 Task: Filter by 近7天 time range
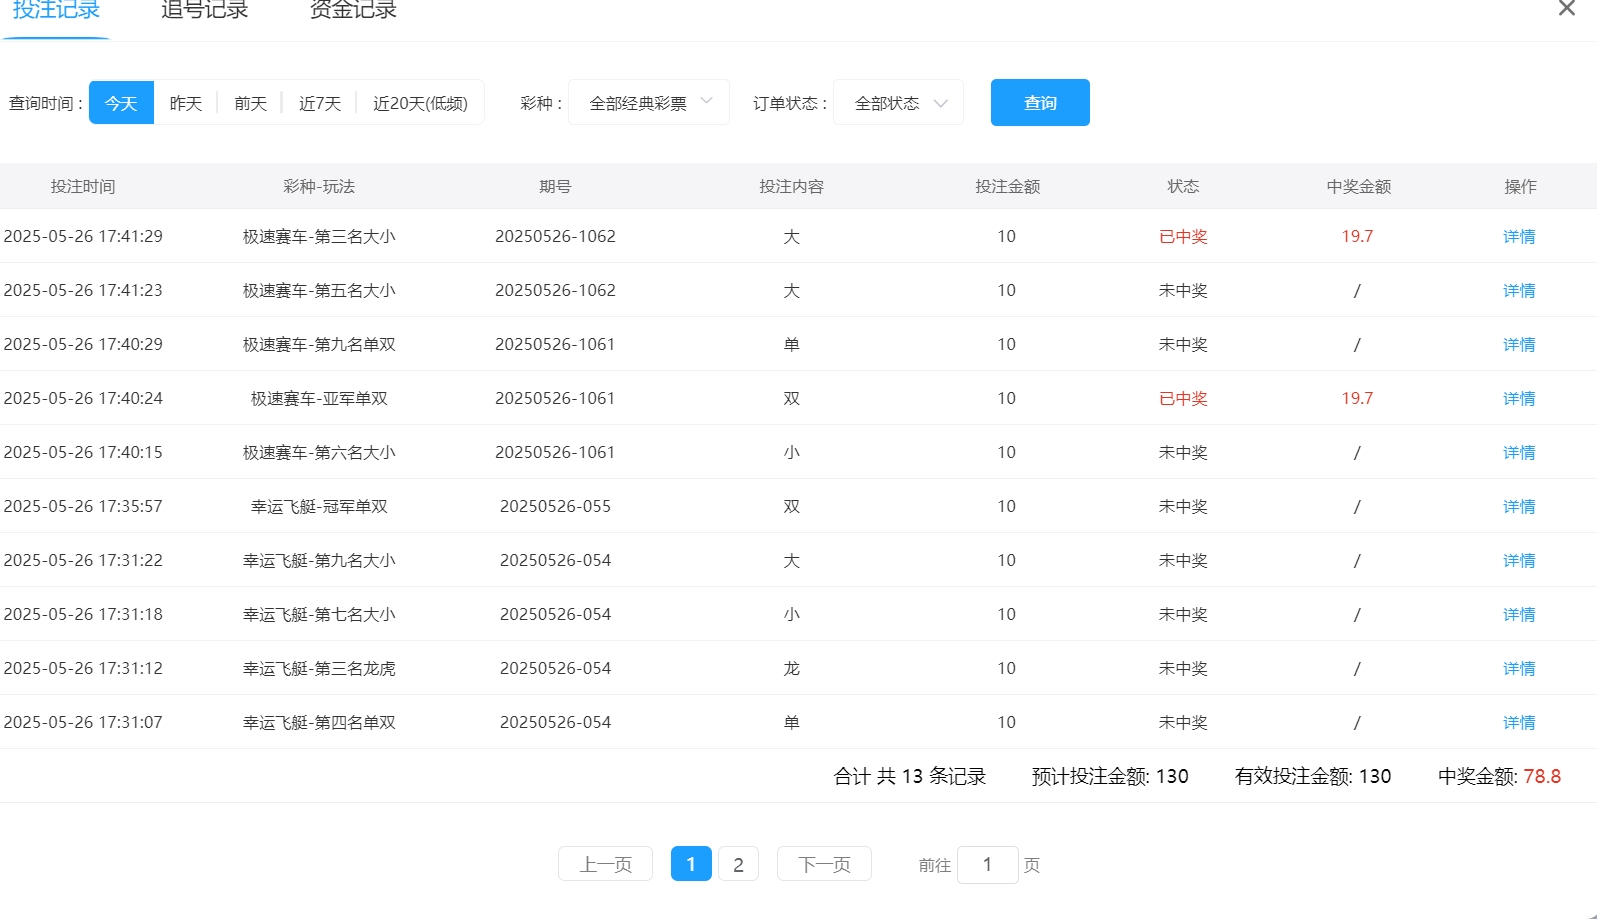pos(320,103)
